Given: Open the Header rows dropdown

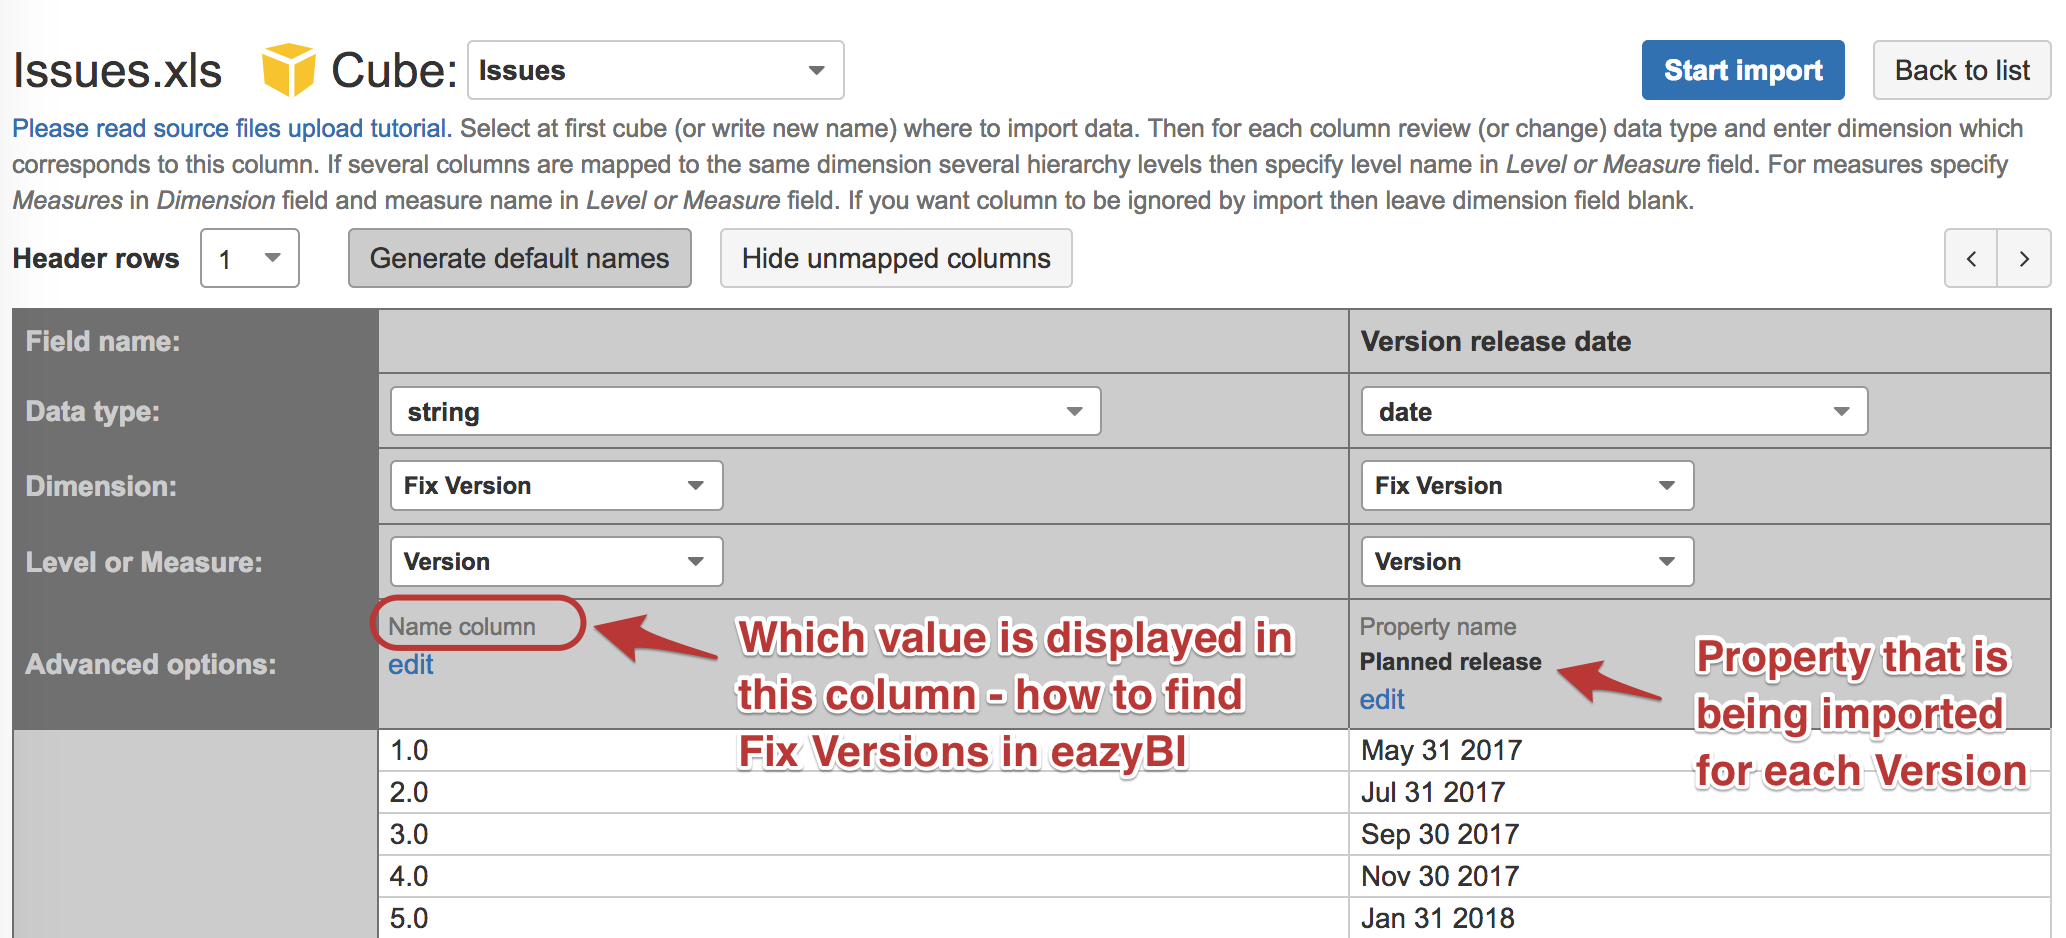Looking at the screenshot, I should point(250,259).
